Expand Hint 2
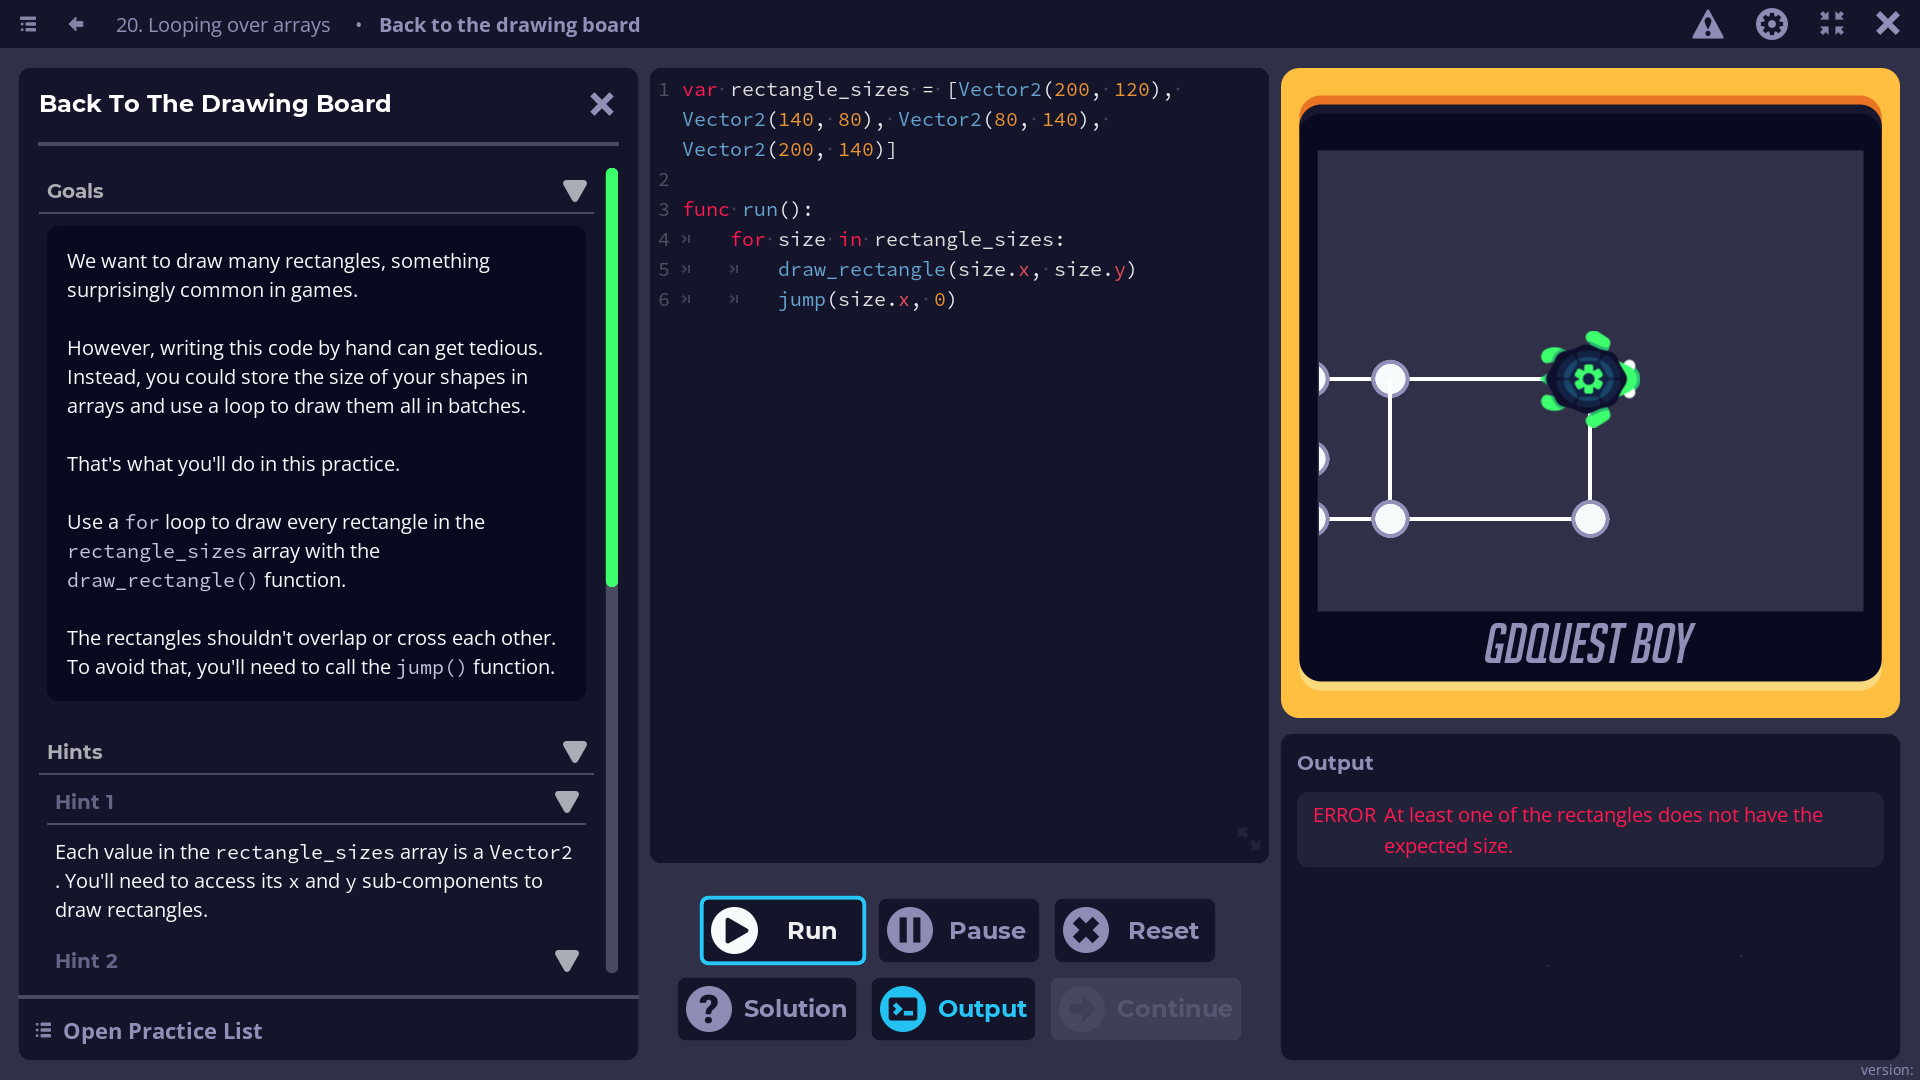 tap(566, 961)
